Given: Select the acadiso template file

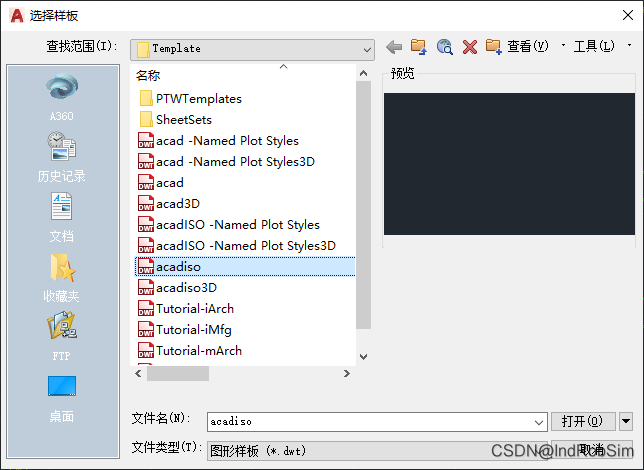Looking at the screenshot, I should click(x=245, y=267).
